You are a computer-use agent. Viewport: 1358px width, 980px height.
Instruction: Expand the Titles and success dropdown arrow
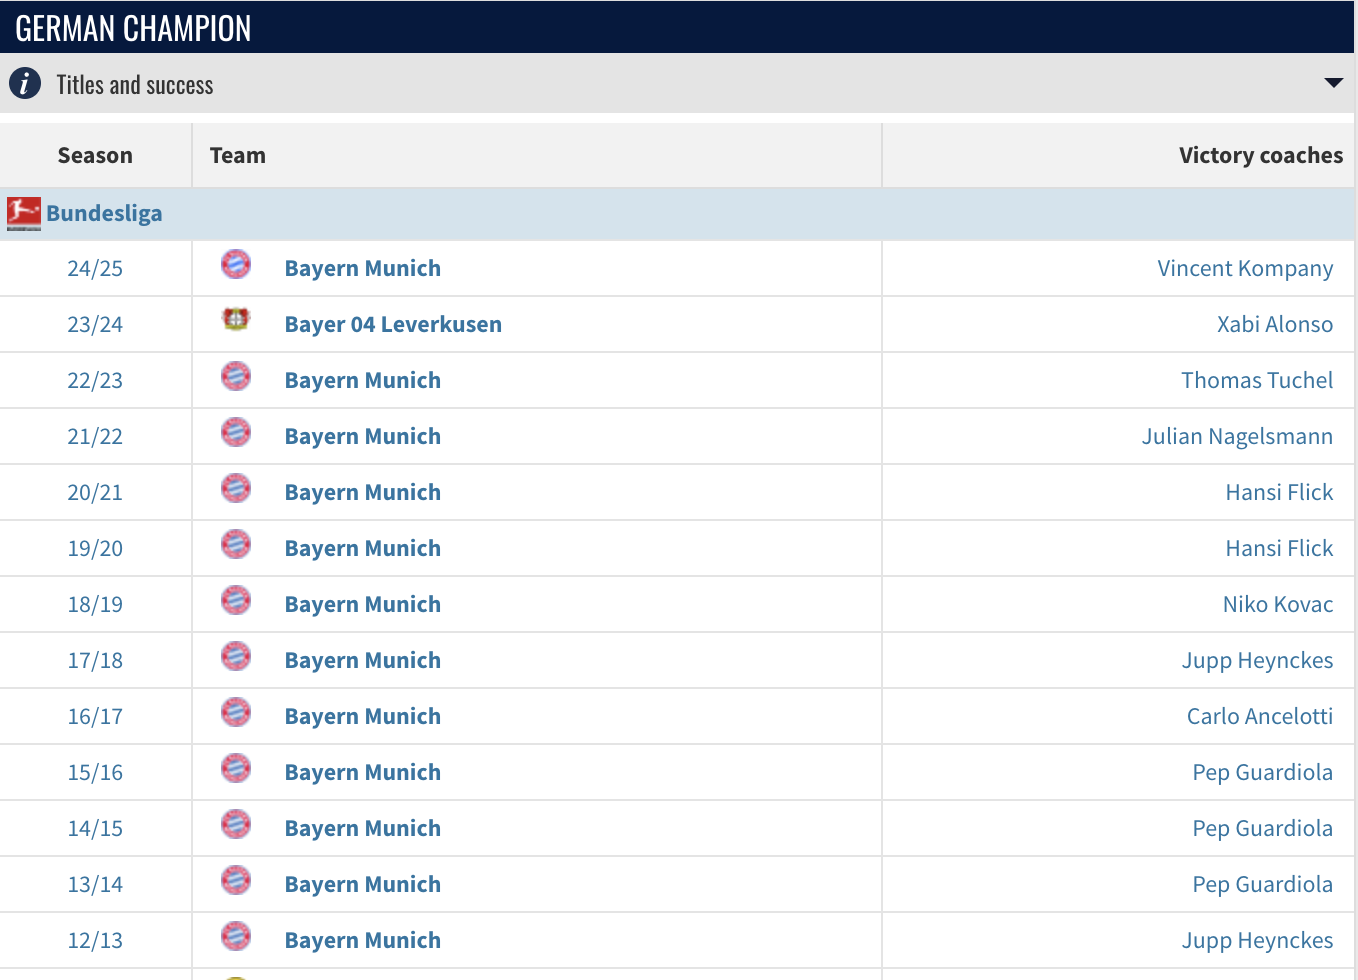click(1333, 83)
